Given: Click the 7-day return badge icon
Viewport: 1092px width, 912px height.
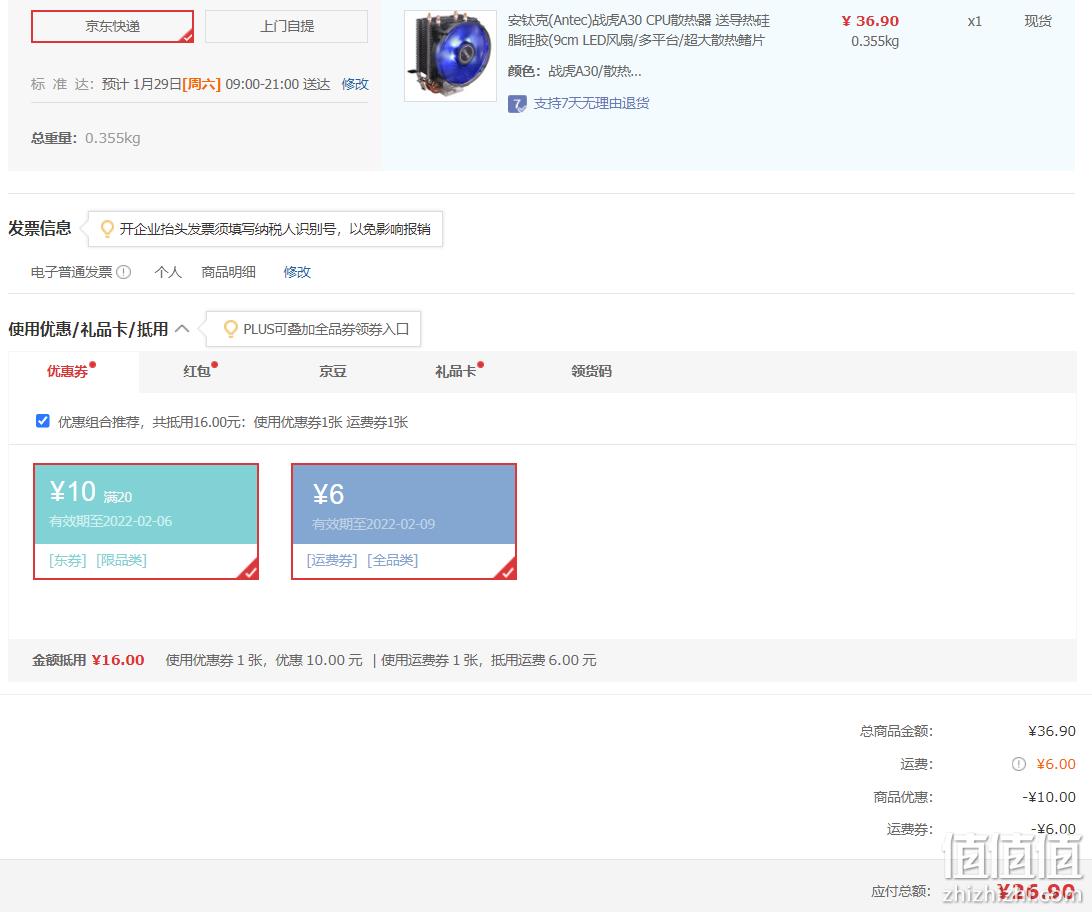Looking at the screenshot, I should (517, 104).
